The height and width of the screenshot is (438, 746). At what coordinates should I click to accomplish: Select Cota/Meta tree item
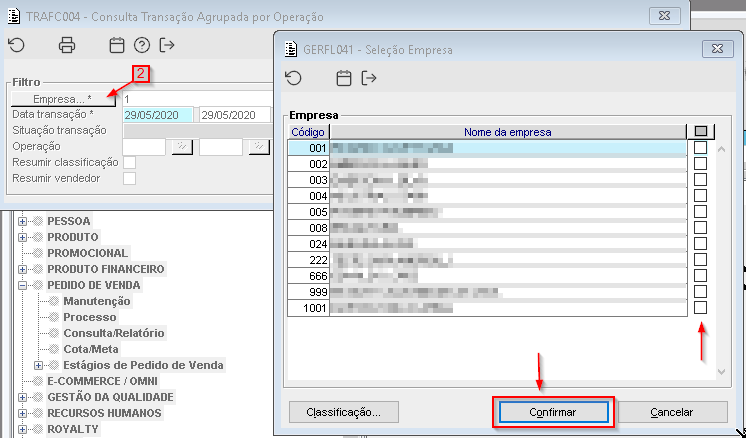pyautogui.click(x=91, y=349)
